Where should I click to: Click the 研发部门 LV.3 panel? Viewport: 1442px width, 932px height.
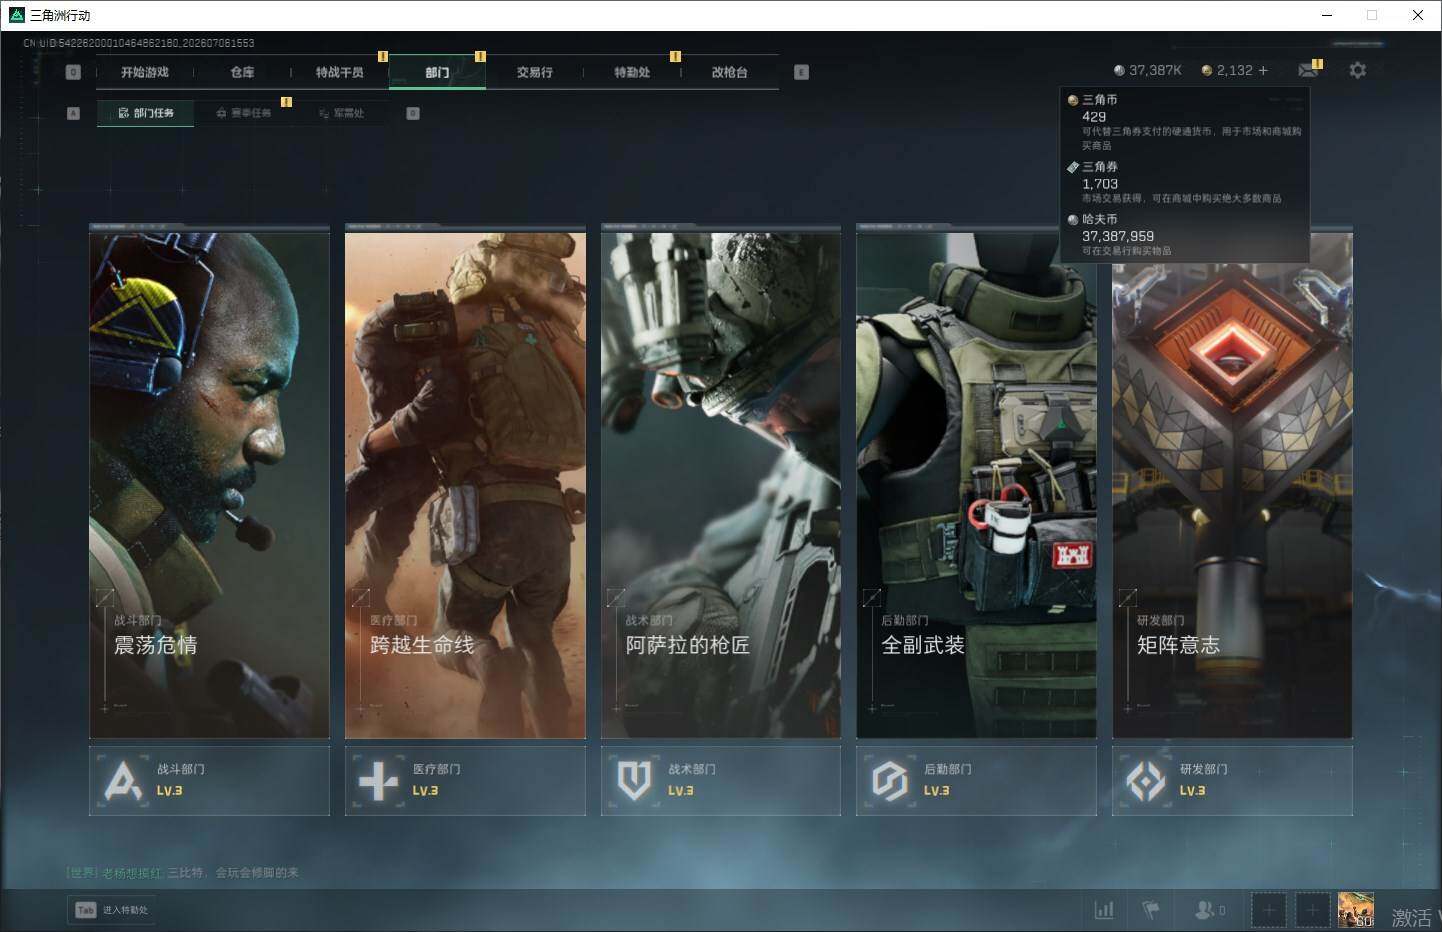point(1232,780)
